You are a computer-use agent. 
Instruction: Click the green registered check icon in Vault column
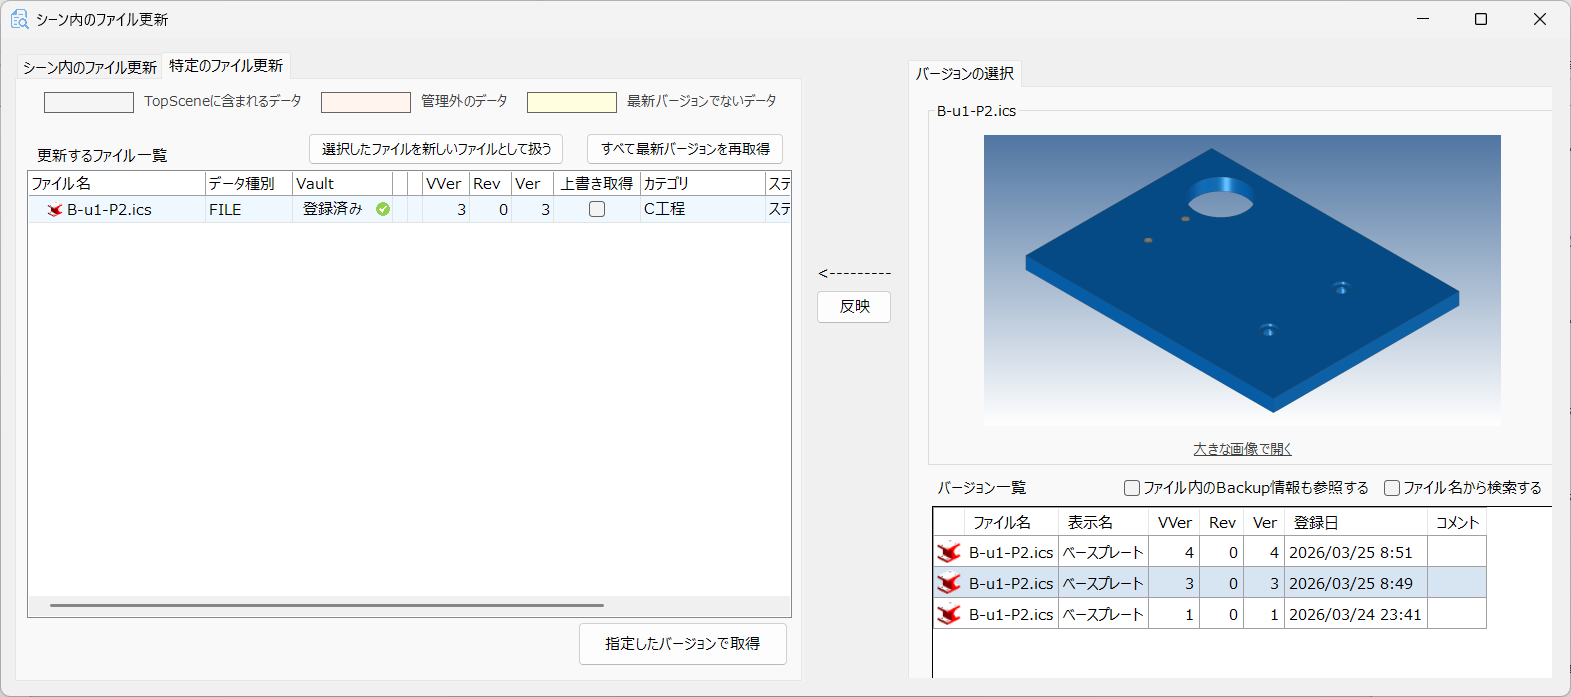(383, 209)
